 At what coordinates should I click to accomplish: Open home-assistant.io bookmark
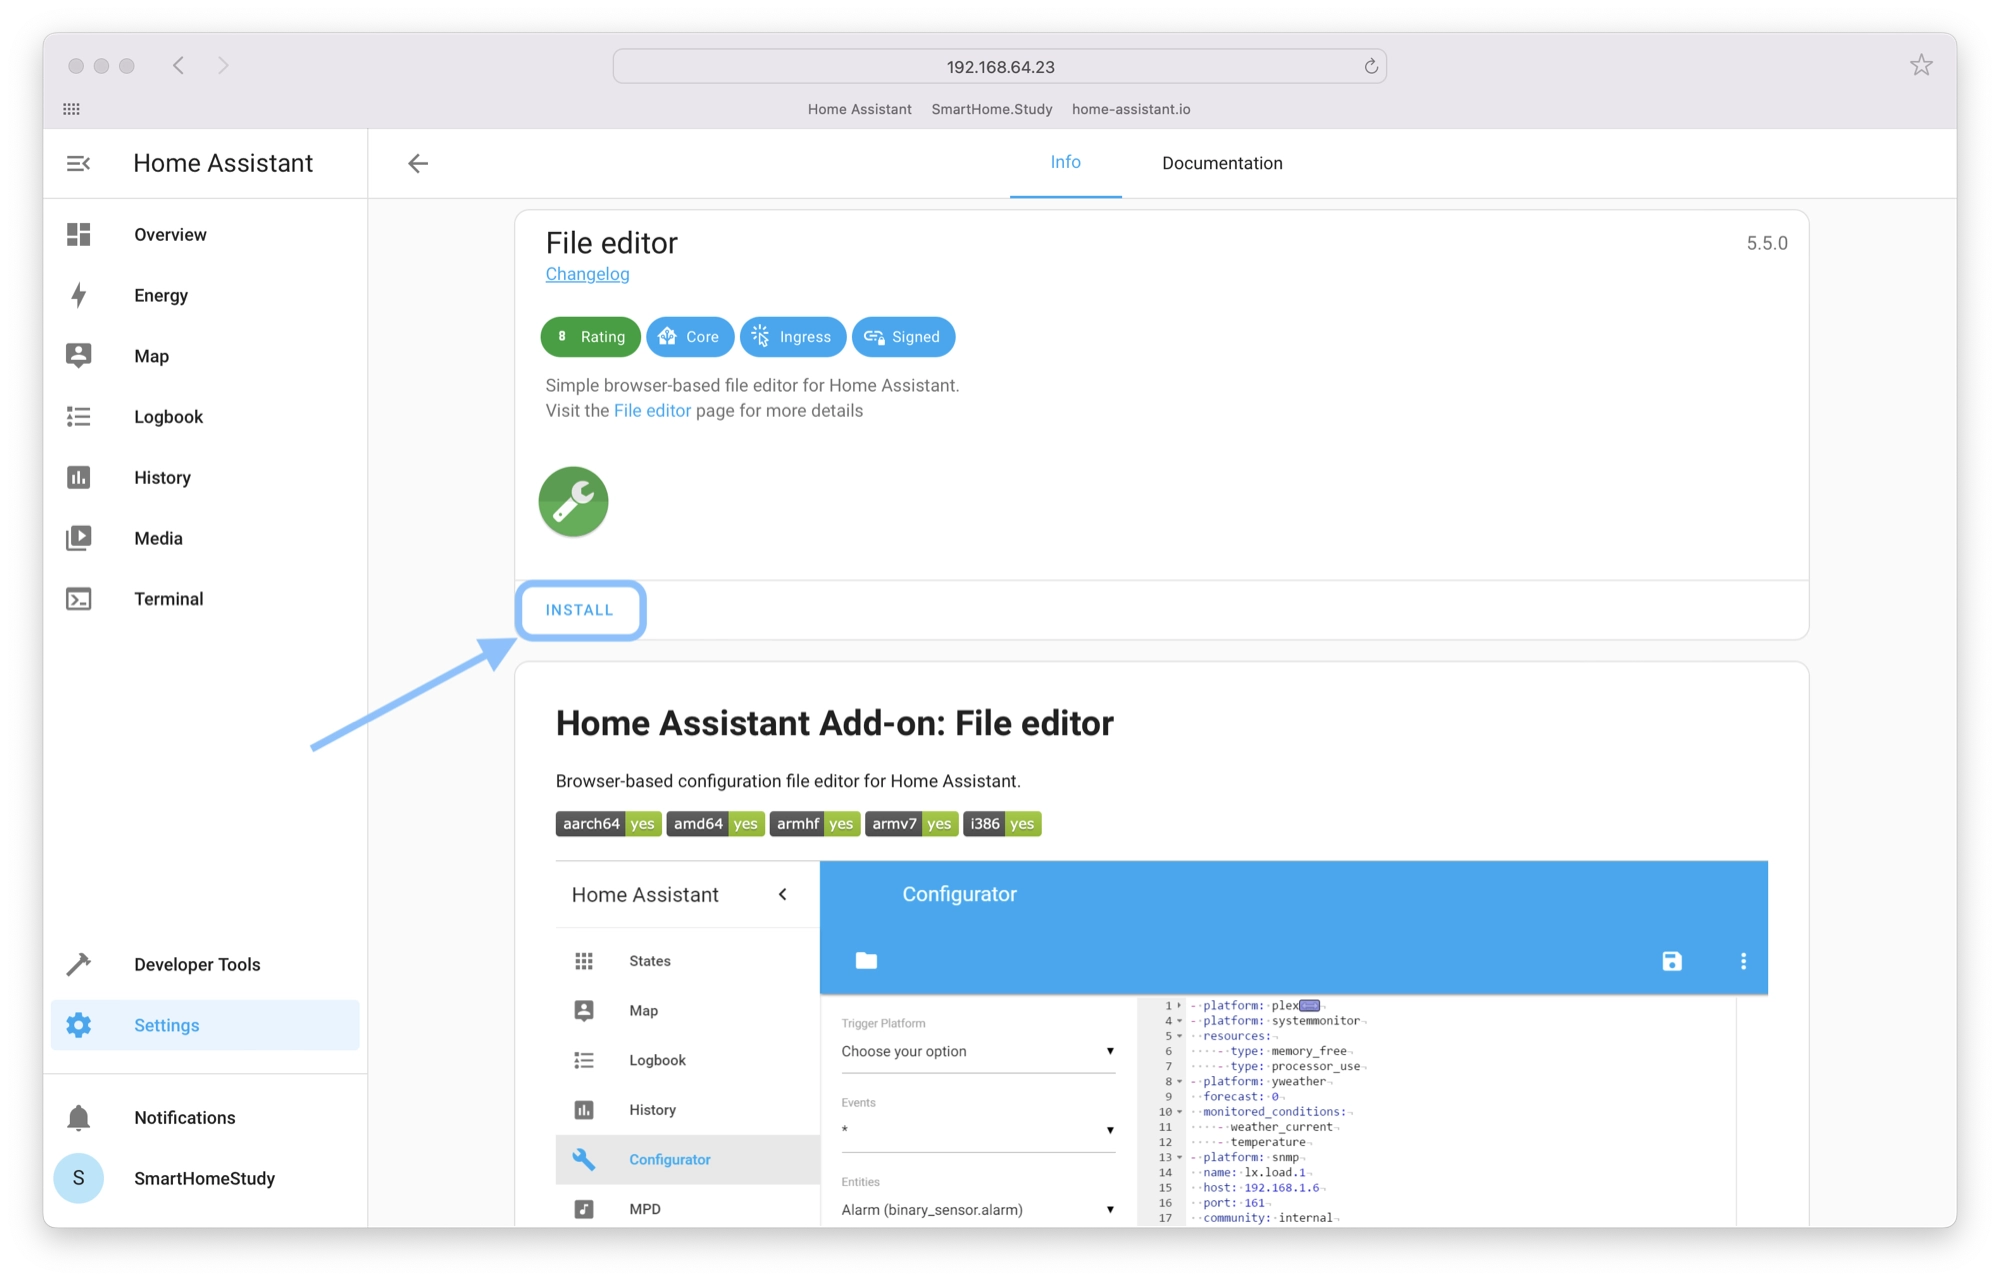coord(1131,109)
